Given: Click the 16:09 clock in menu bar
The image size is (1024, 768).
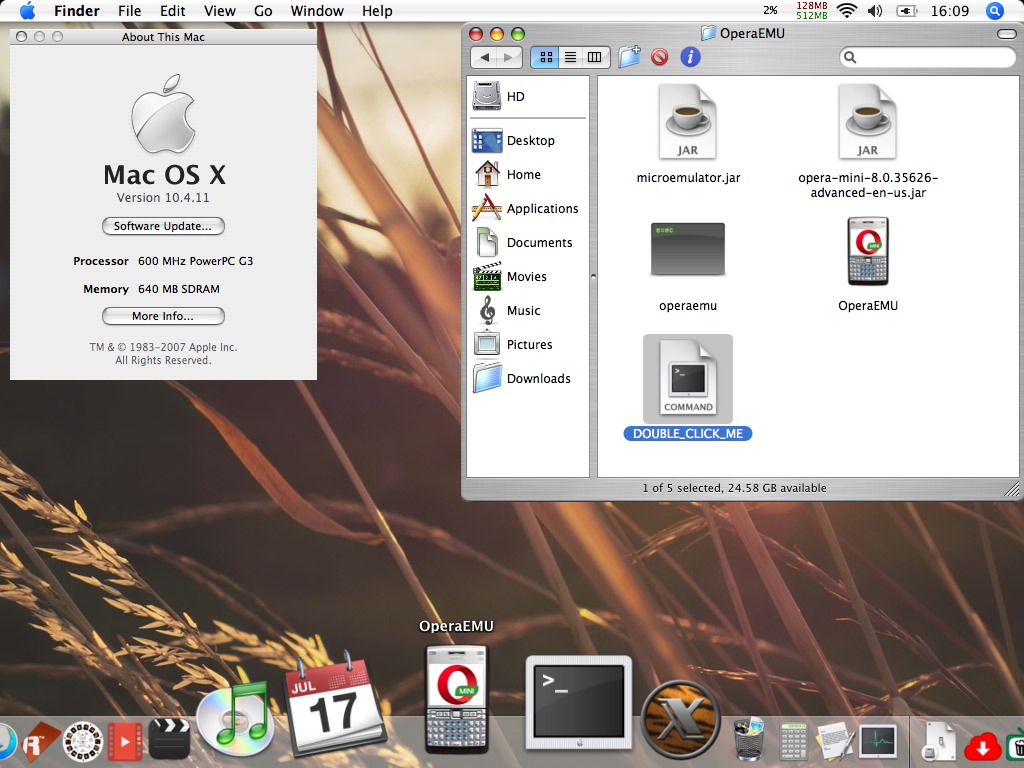Looking at the screenshot, I should [950, 11].
